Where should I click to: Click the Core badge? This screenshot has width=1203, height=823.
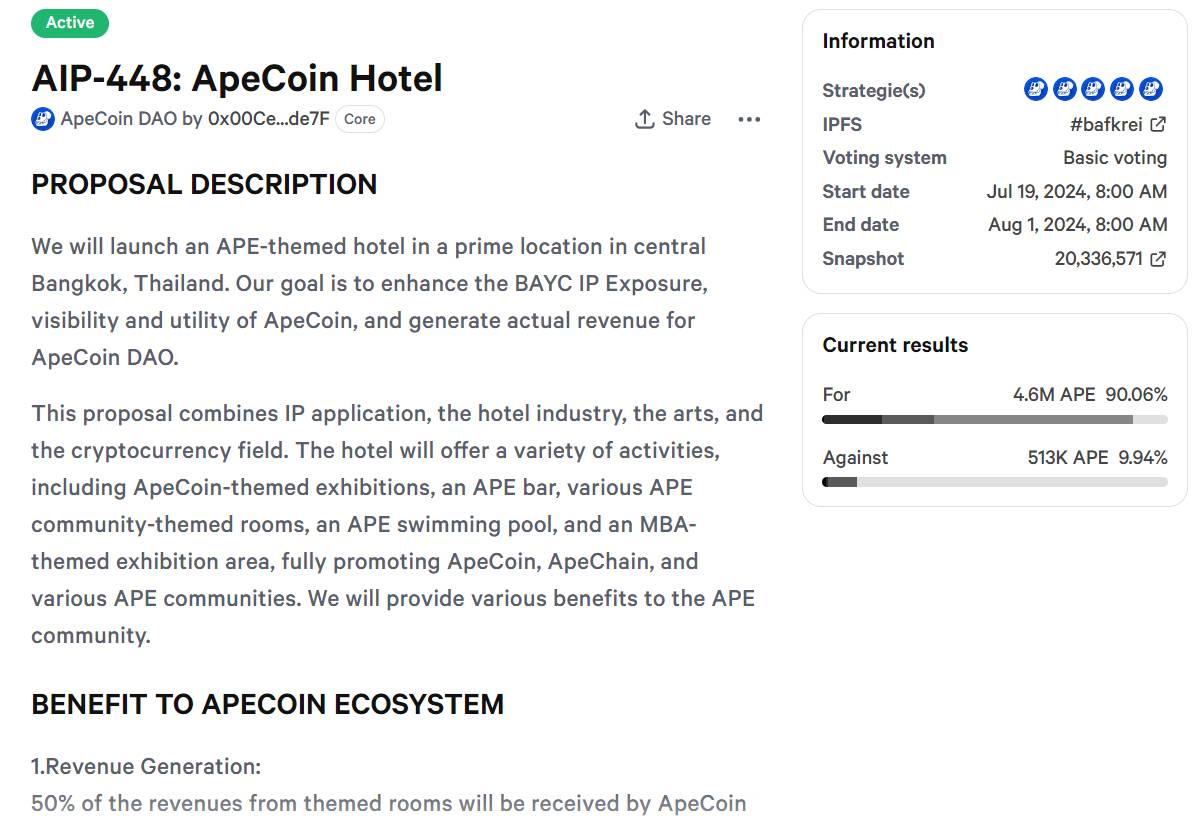tap(360, 119)
